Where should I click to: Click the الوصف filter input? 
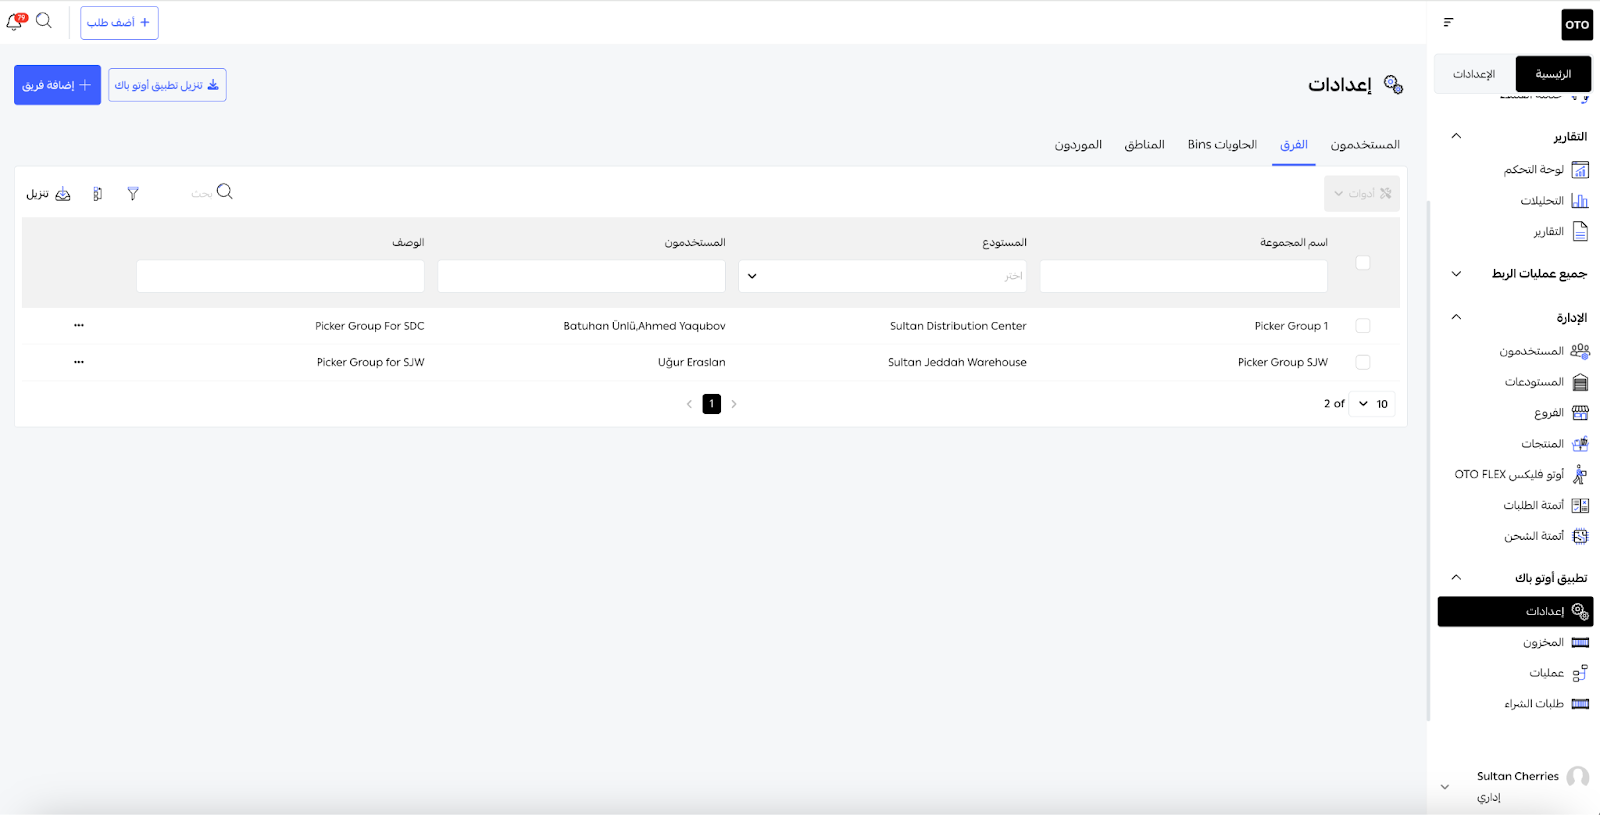click(280, 276)
